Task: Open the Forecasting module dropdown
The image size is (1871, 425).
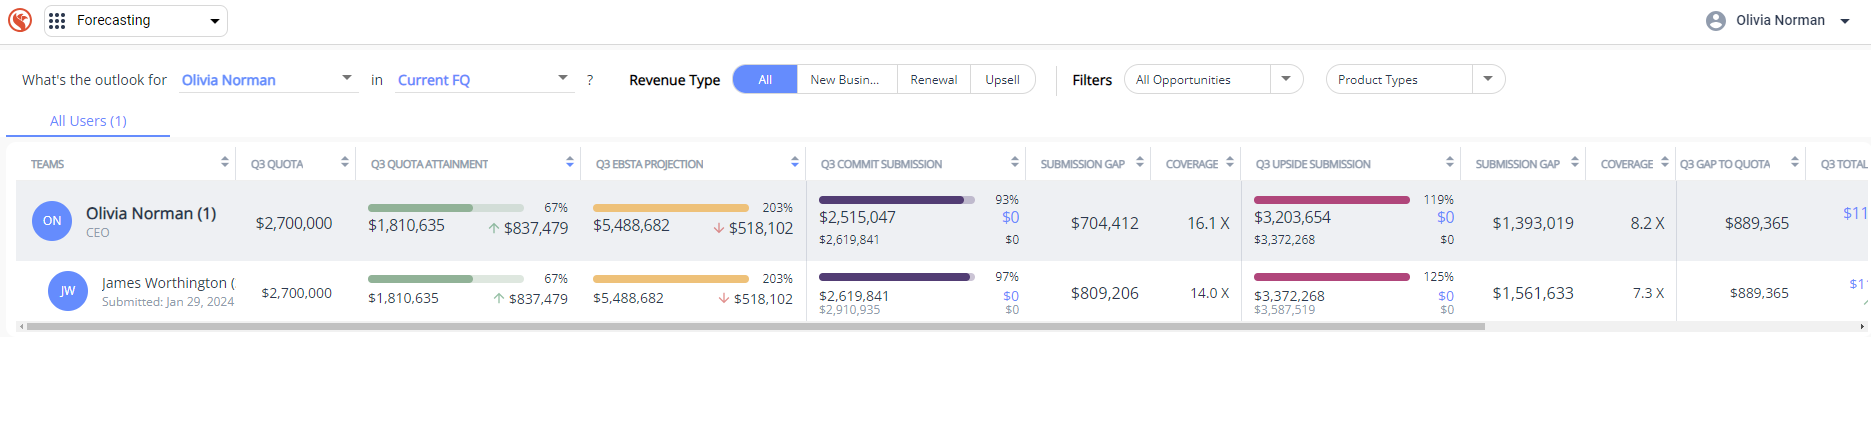Action: [214, 21]
